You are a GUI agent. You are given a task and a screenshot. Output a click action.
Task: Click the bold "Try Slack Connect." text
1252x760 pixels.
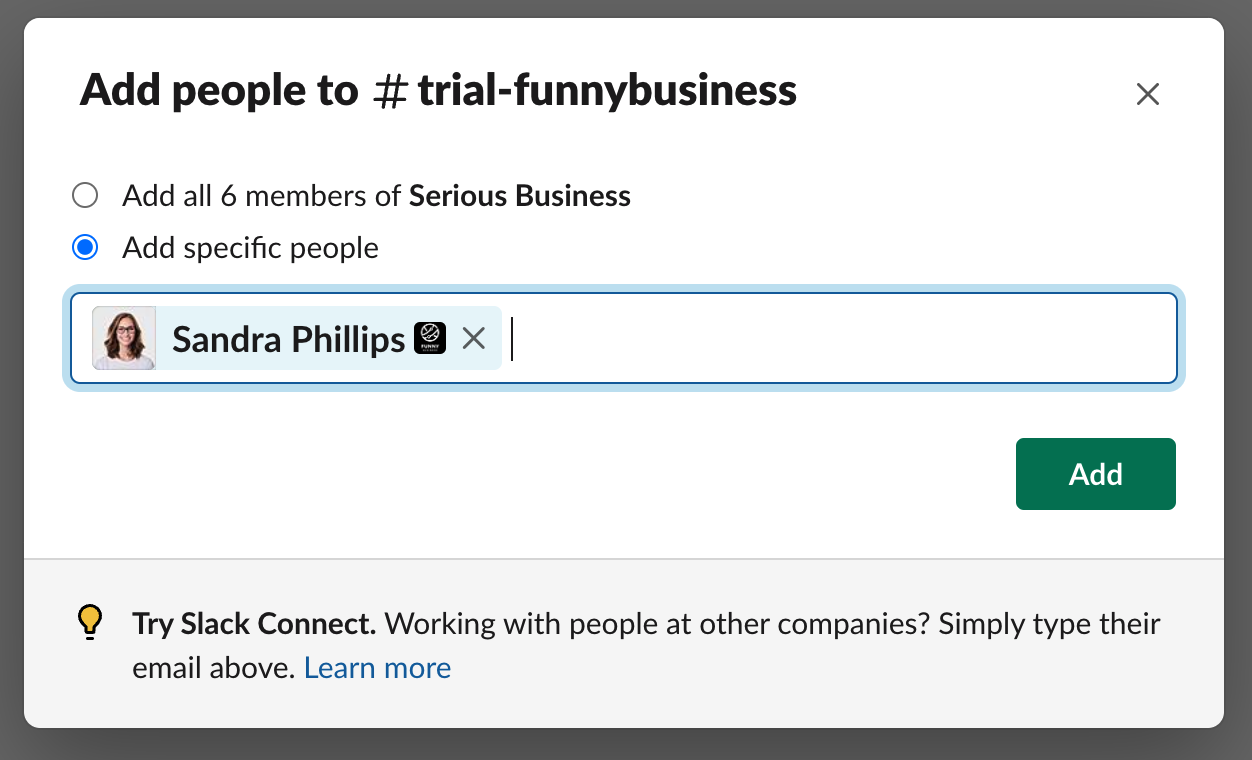click(x=254, y=624)
